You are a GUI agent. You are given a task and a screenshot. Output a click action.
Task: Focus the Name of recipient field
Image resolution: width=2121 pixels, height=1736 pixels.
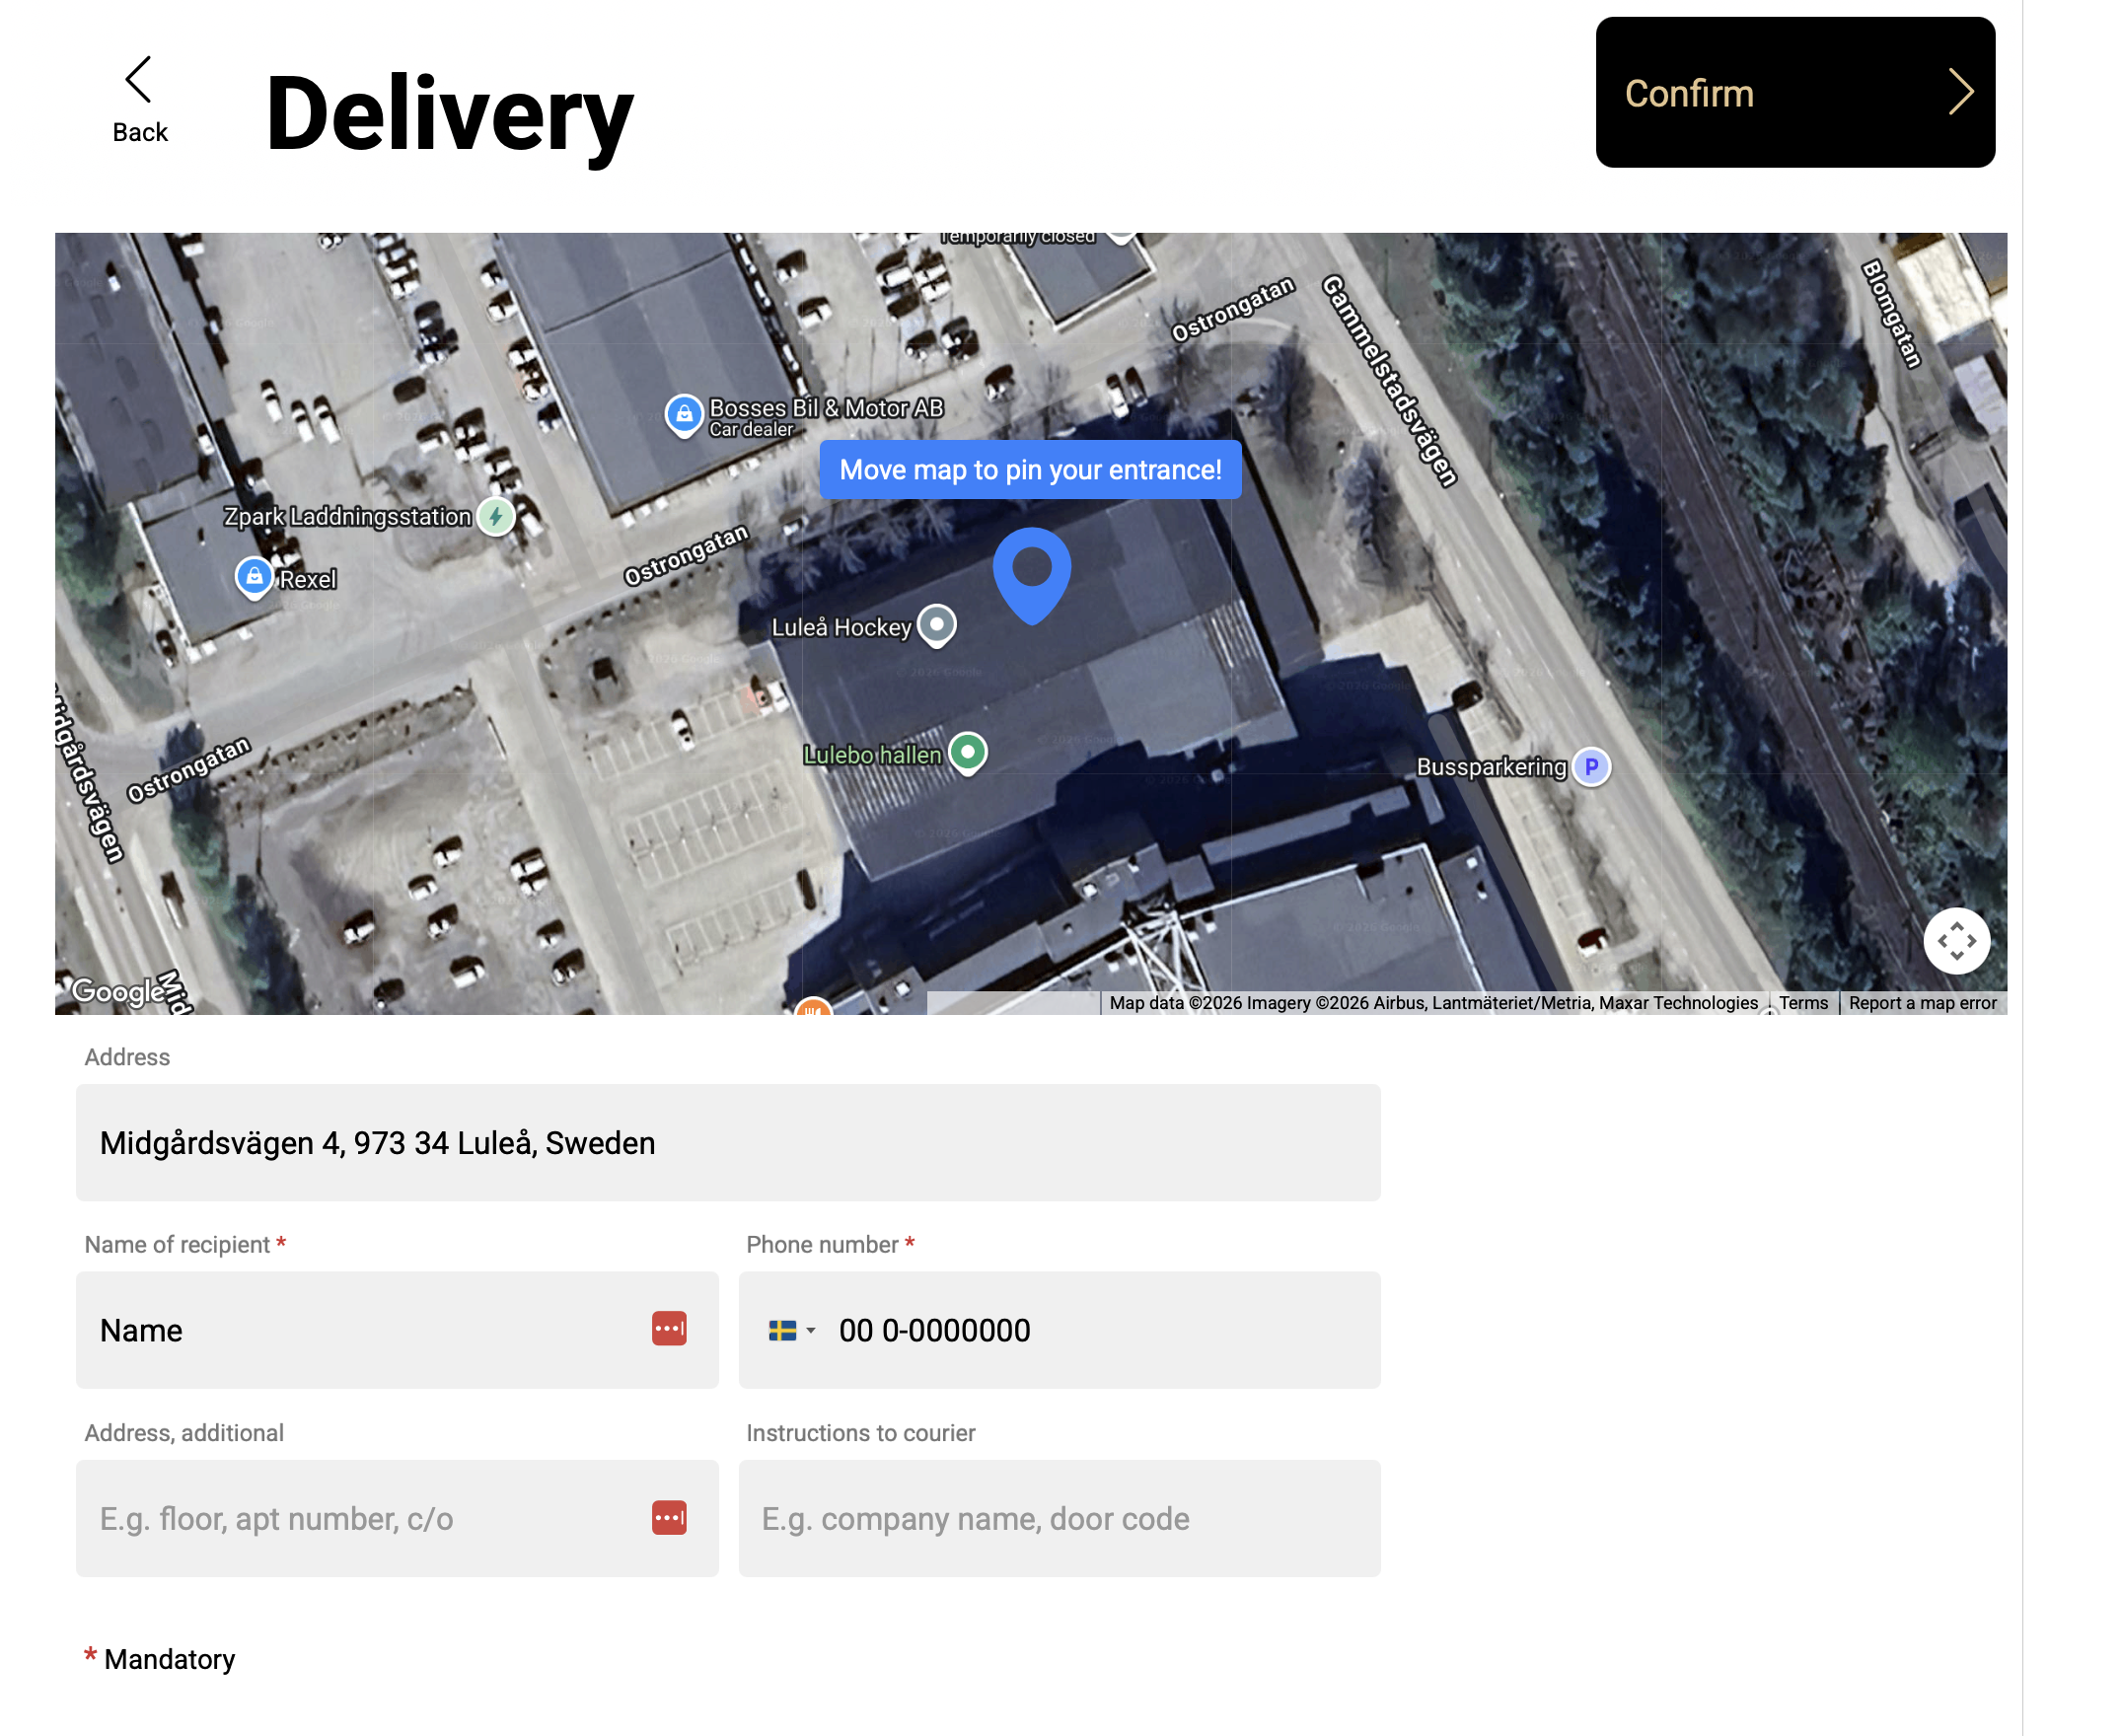(397, 1329)
